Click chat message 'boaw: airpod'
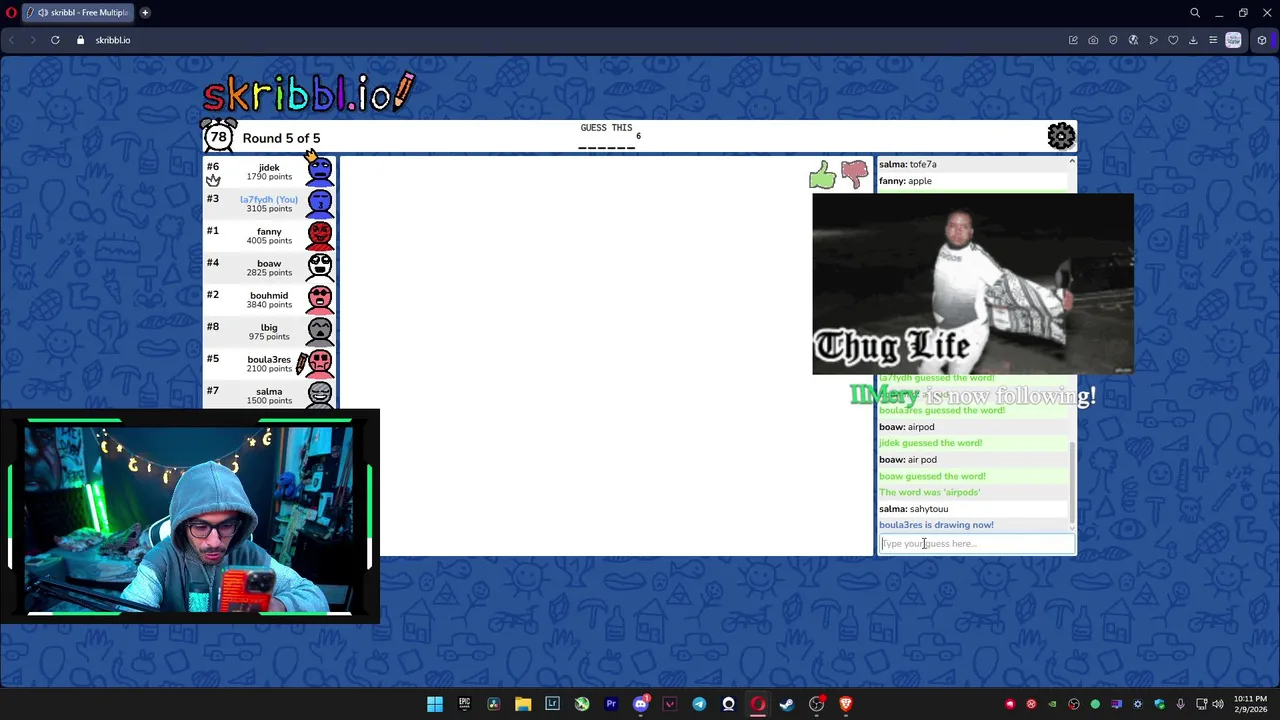This screenshot has height=720, width=1280. point(907,427)
